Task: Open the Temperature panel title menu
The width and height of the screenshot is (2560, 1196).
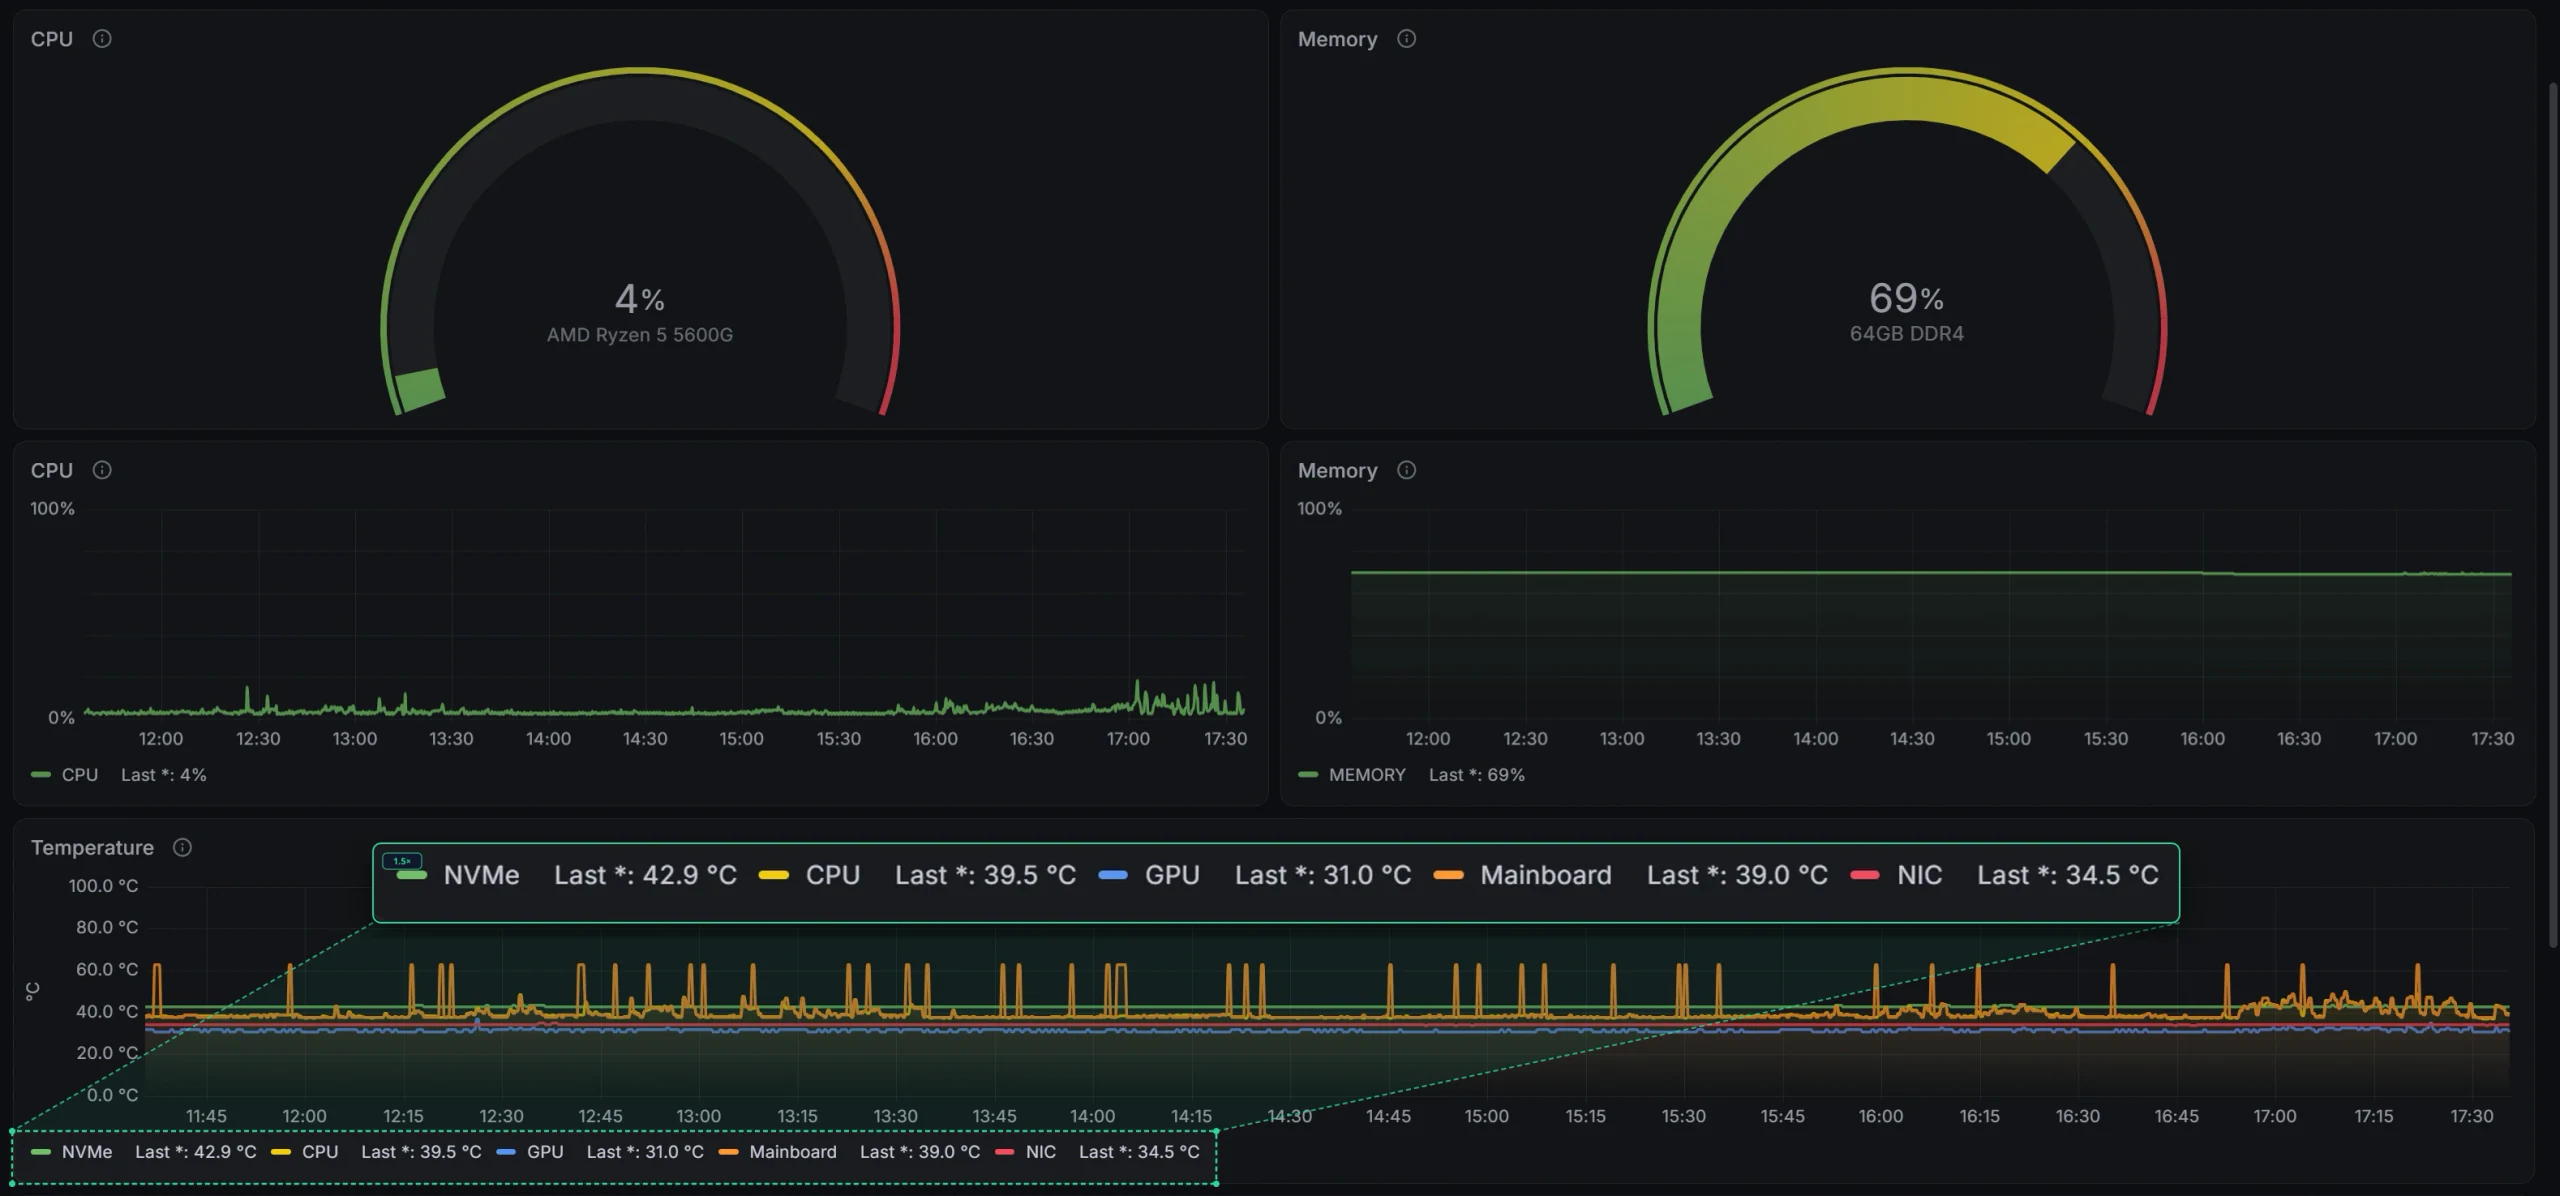Action: (x=92, y=847)
